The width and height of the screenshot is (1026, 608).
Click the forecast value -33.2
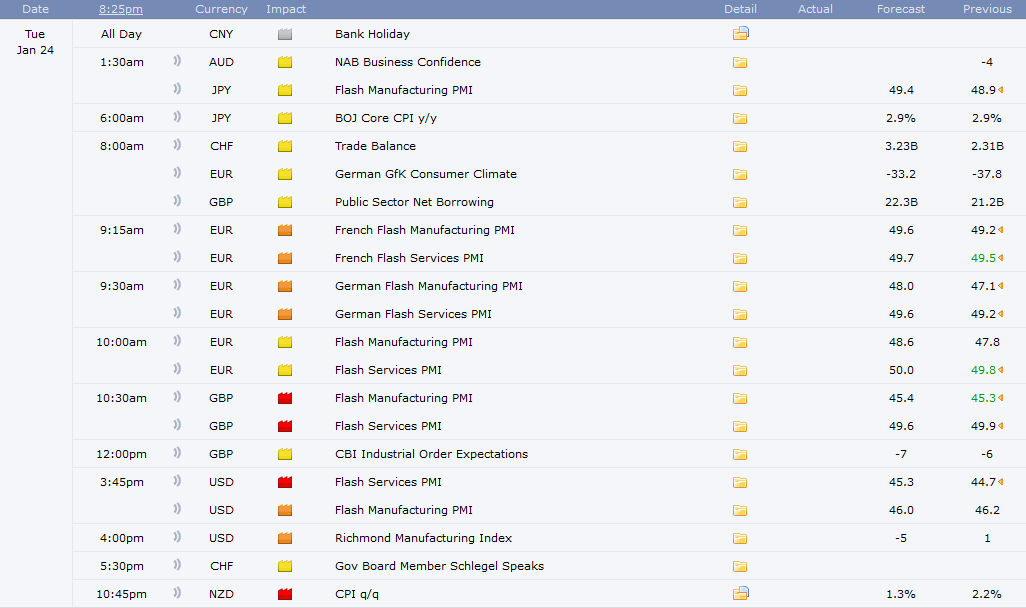coord(901,174)
